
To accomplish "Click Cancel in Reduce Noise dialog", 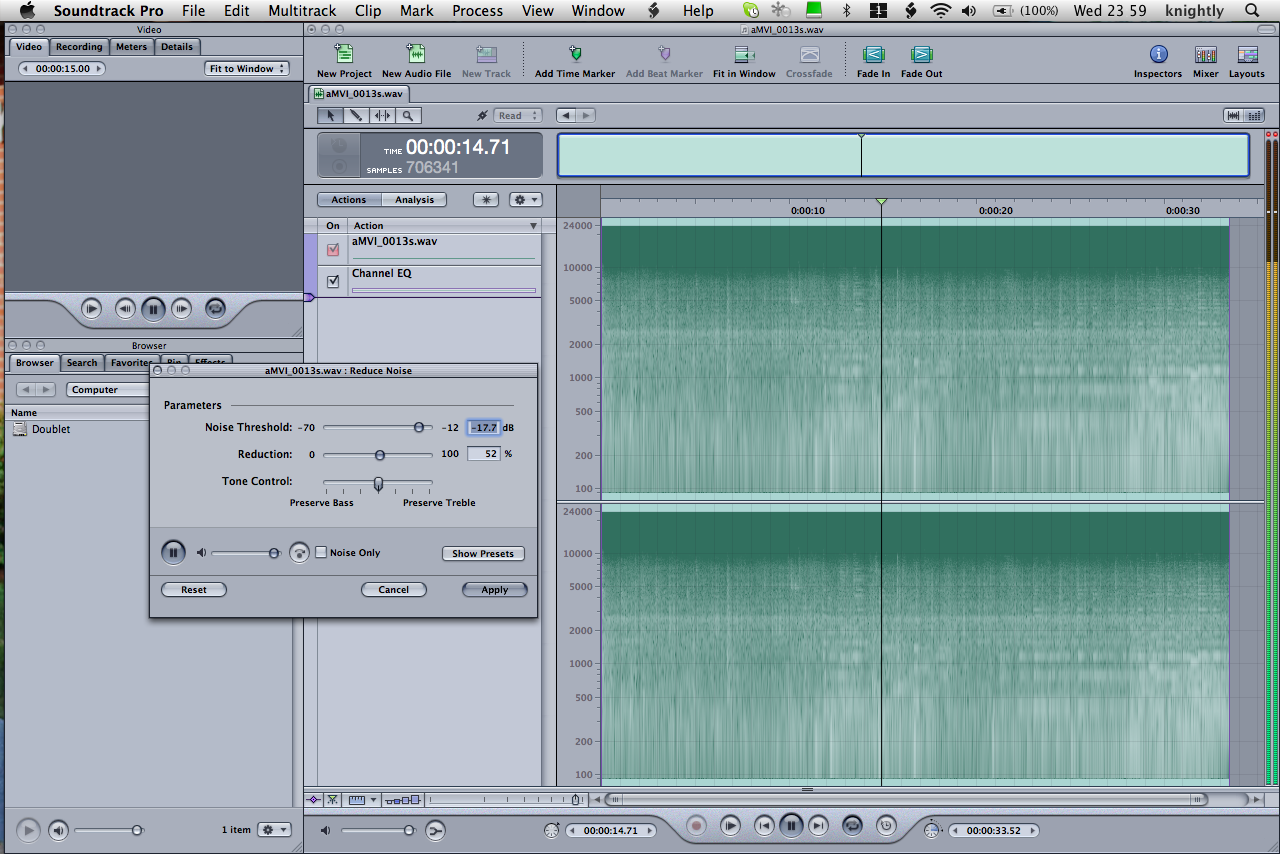I will [x=394, y=590].
